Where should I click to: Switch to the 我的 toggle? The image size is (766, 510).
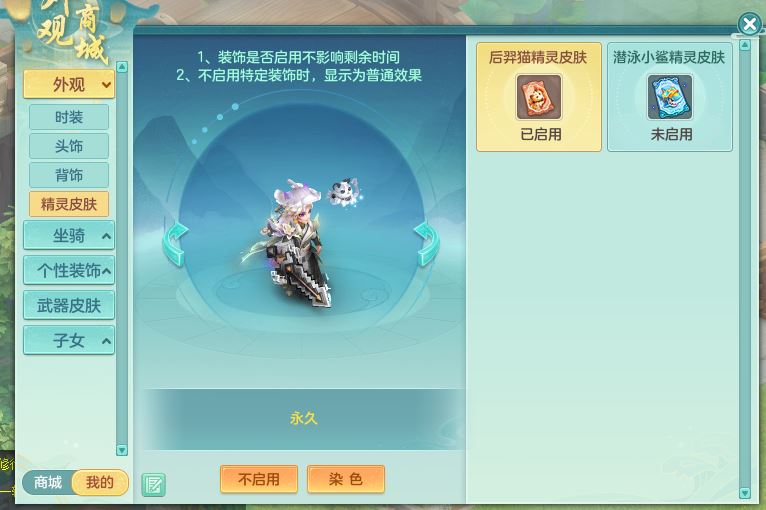(100, 483)
